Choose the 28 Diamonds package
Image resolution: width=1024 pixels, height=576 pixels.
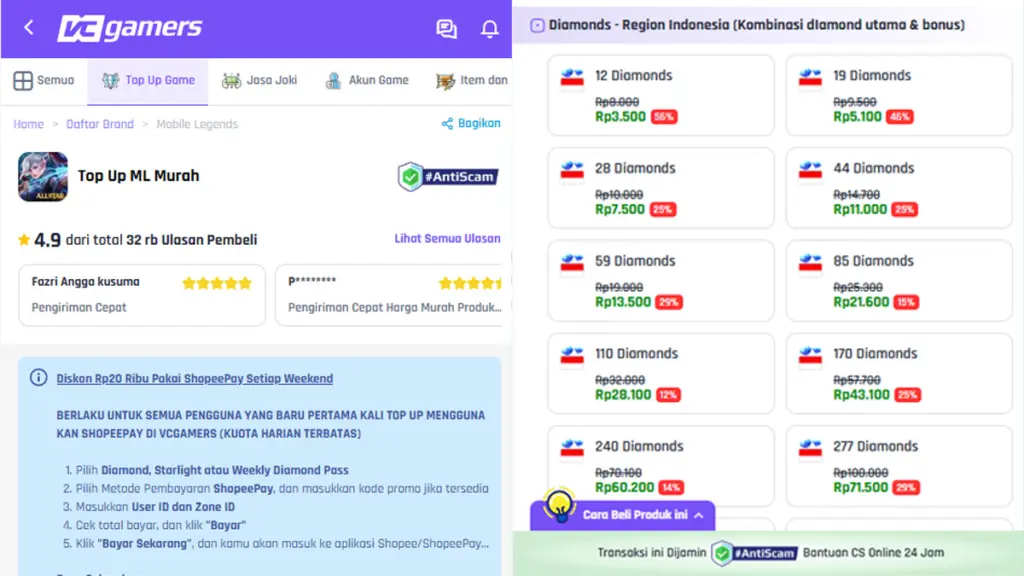tap(661, 188)
